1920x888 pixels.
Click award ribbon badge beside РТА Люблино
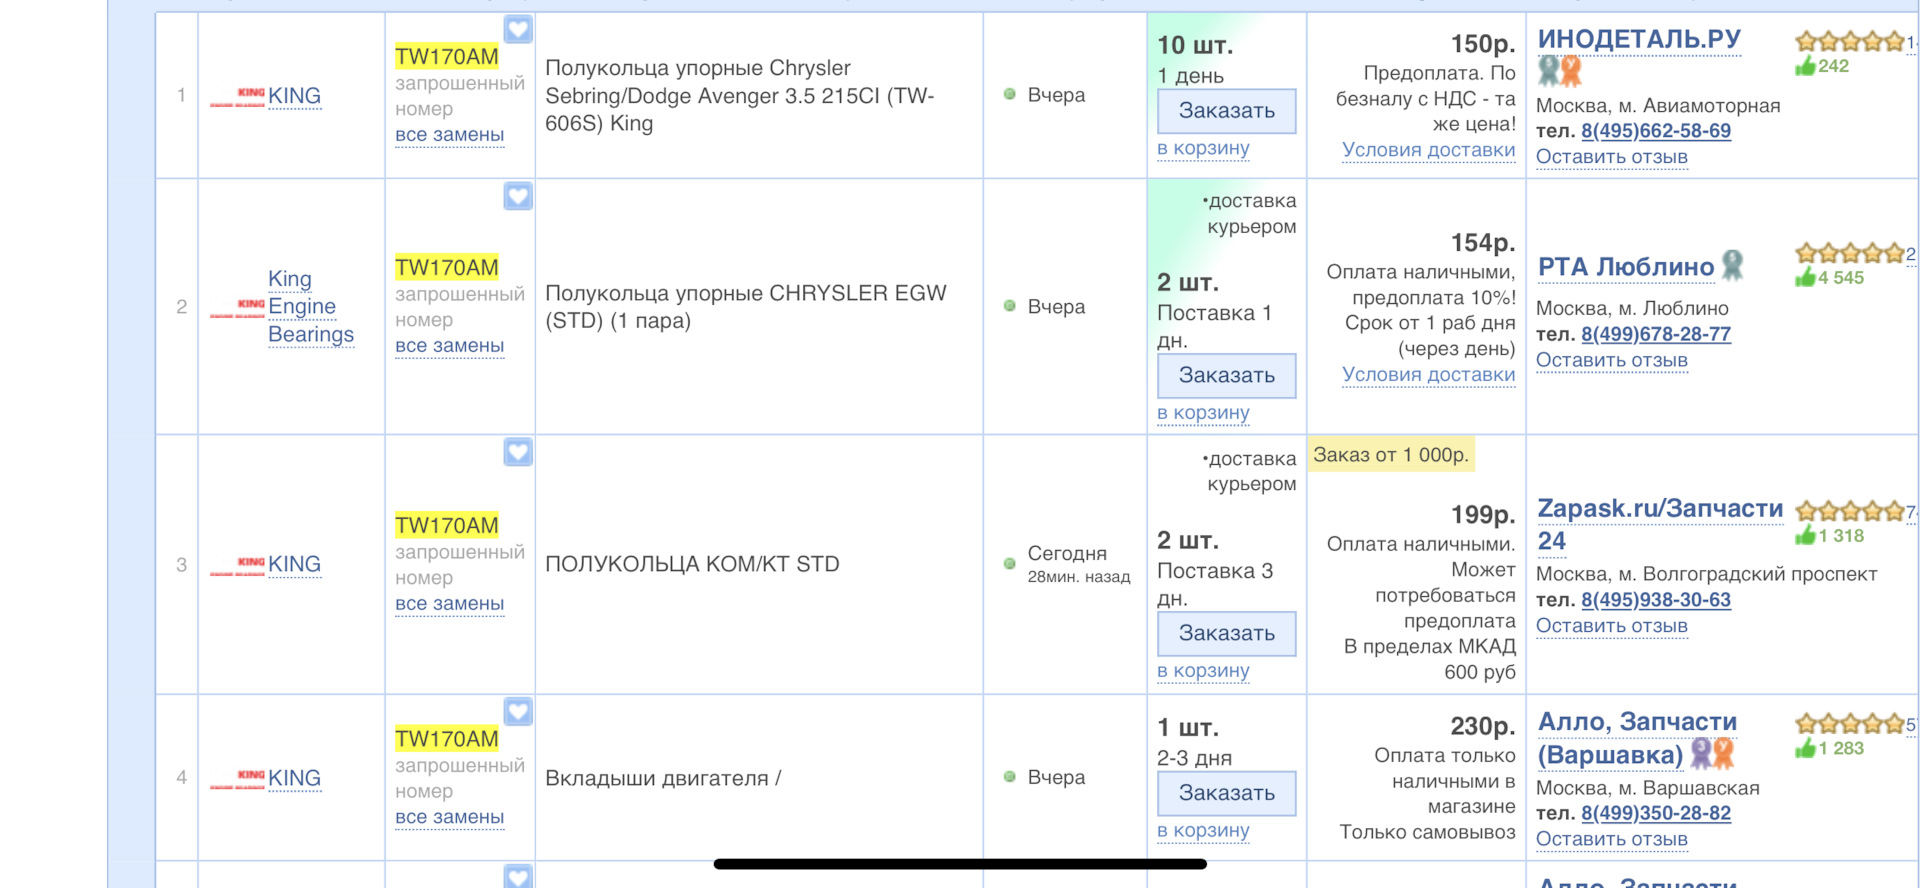click(1733, 266)
